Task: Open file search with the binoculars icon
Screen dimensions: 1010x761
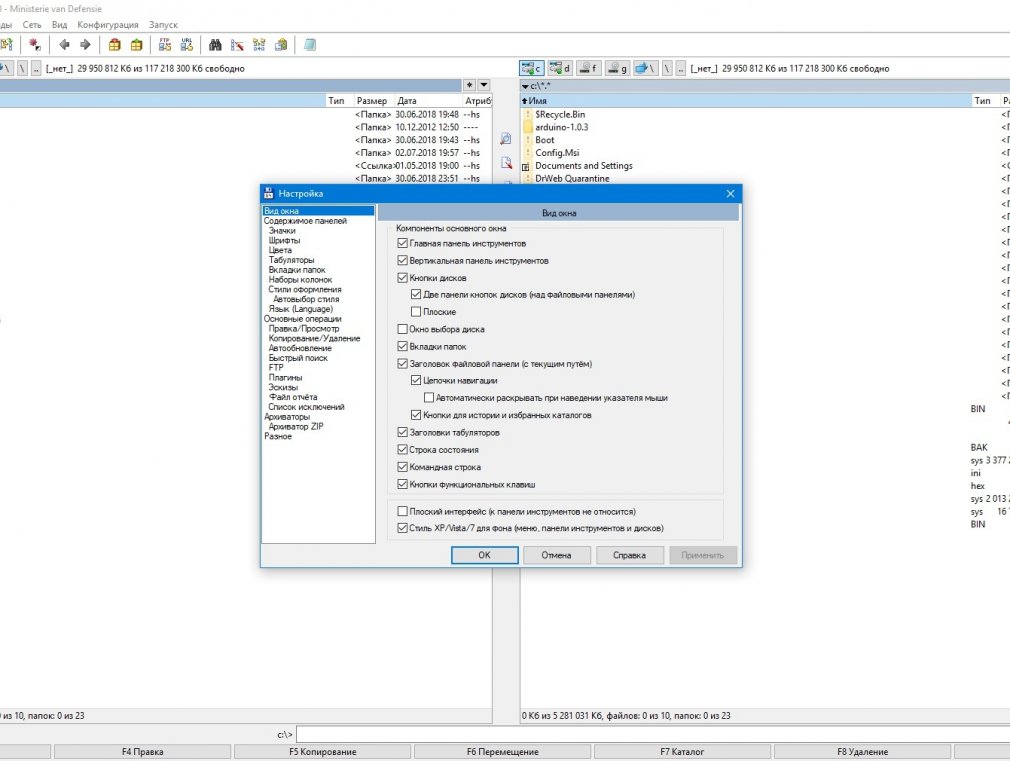Action: tap(215, 44)
